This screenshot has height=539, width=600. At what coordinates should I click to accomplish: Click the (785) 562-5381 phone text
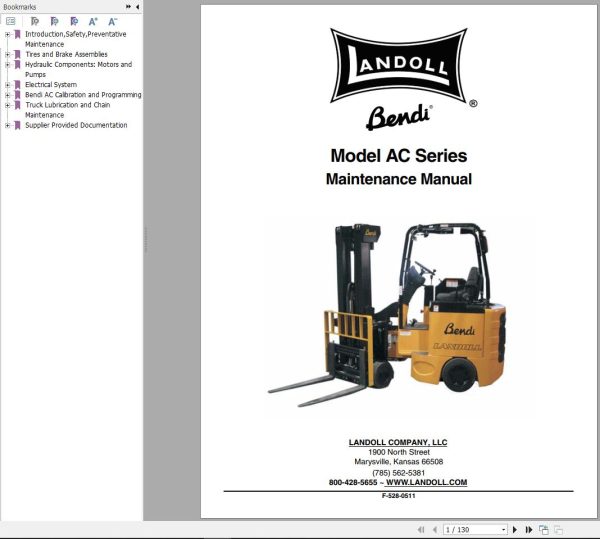(398, 473)
